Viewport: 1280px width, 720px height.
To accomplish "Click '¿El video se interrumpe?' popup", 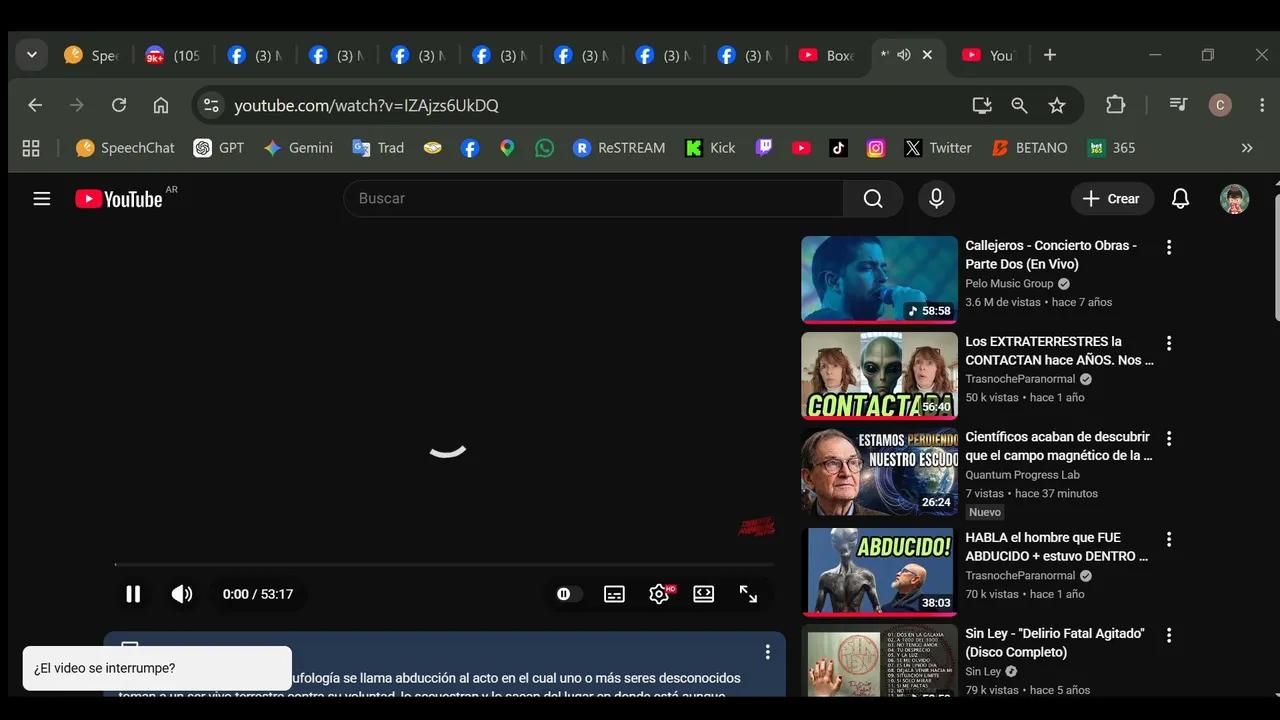I will click(x=157, y=668).
